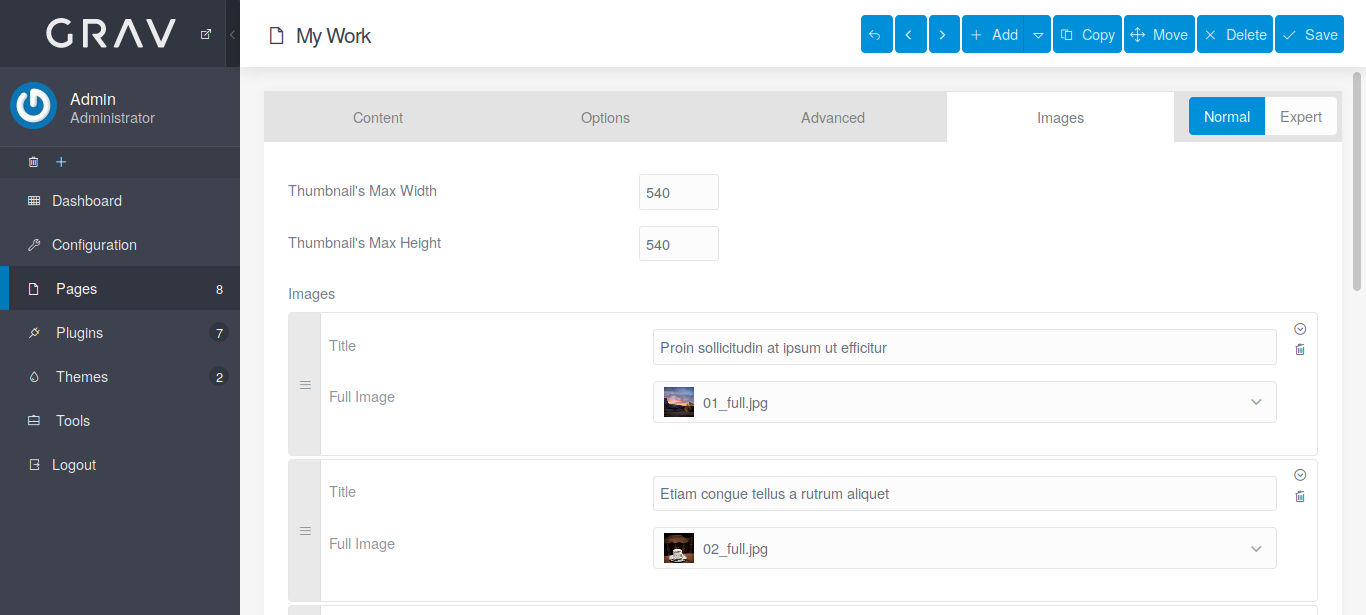Open the Add button dropdown arrow
Image resolution: width=1366 pixels, height=615 pixels.
pyautogui.click(x=1038, y=35)
